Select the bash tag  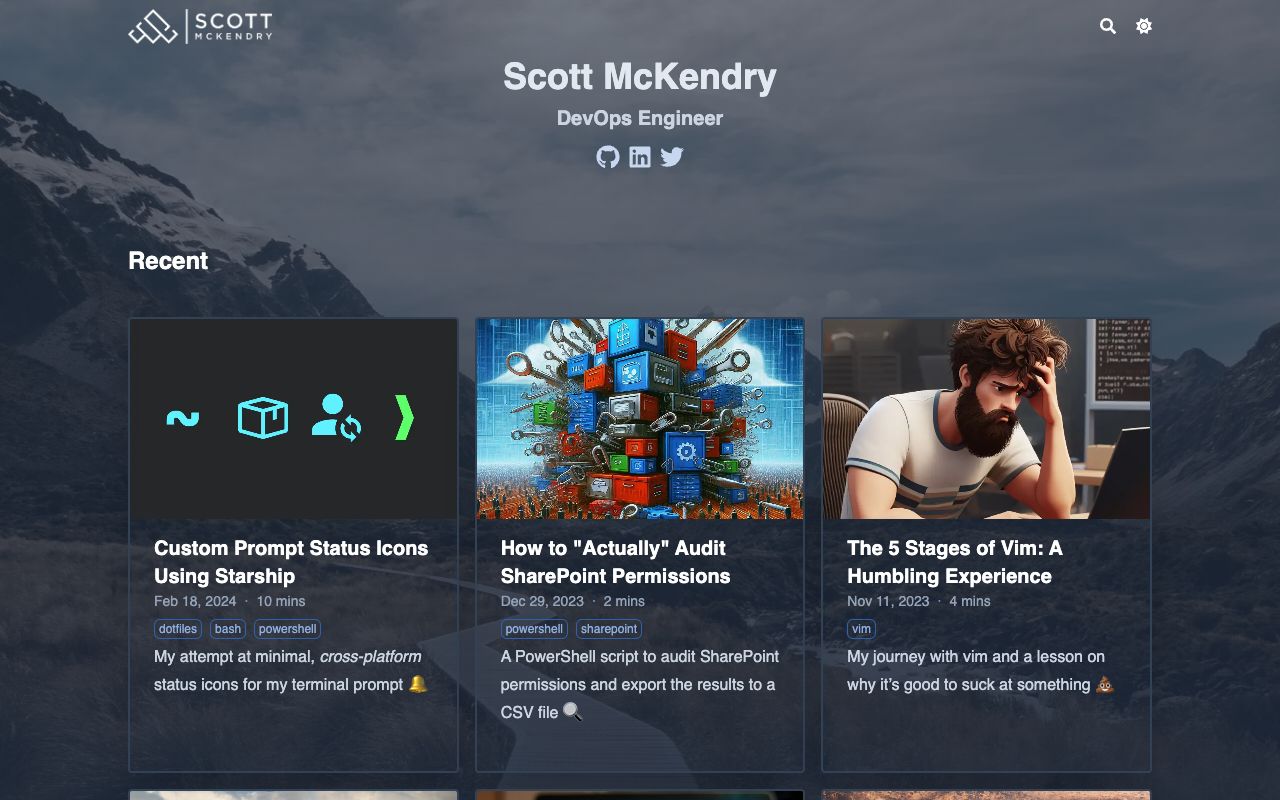(x=228, y=629)
